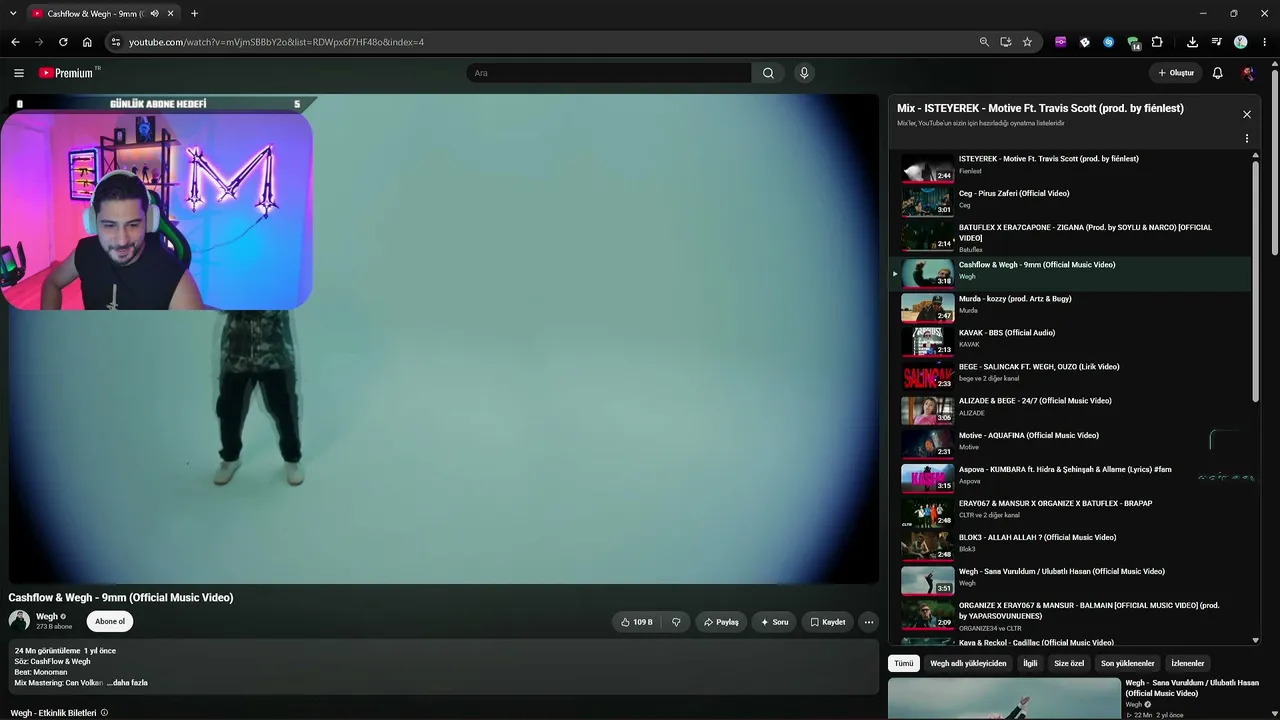Open the recommended Wegh - Sana Vuruldum thumbnail

(x=1004, y=699)
